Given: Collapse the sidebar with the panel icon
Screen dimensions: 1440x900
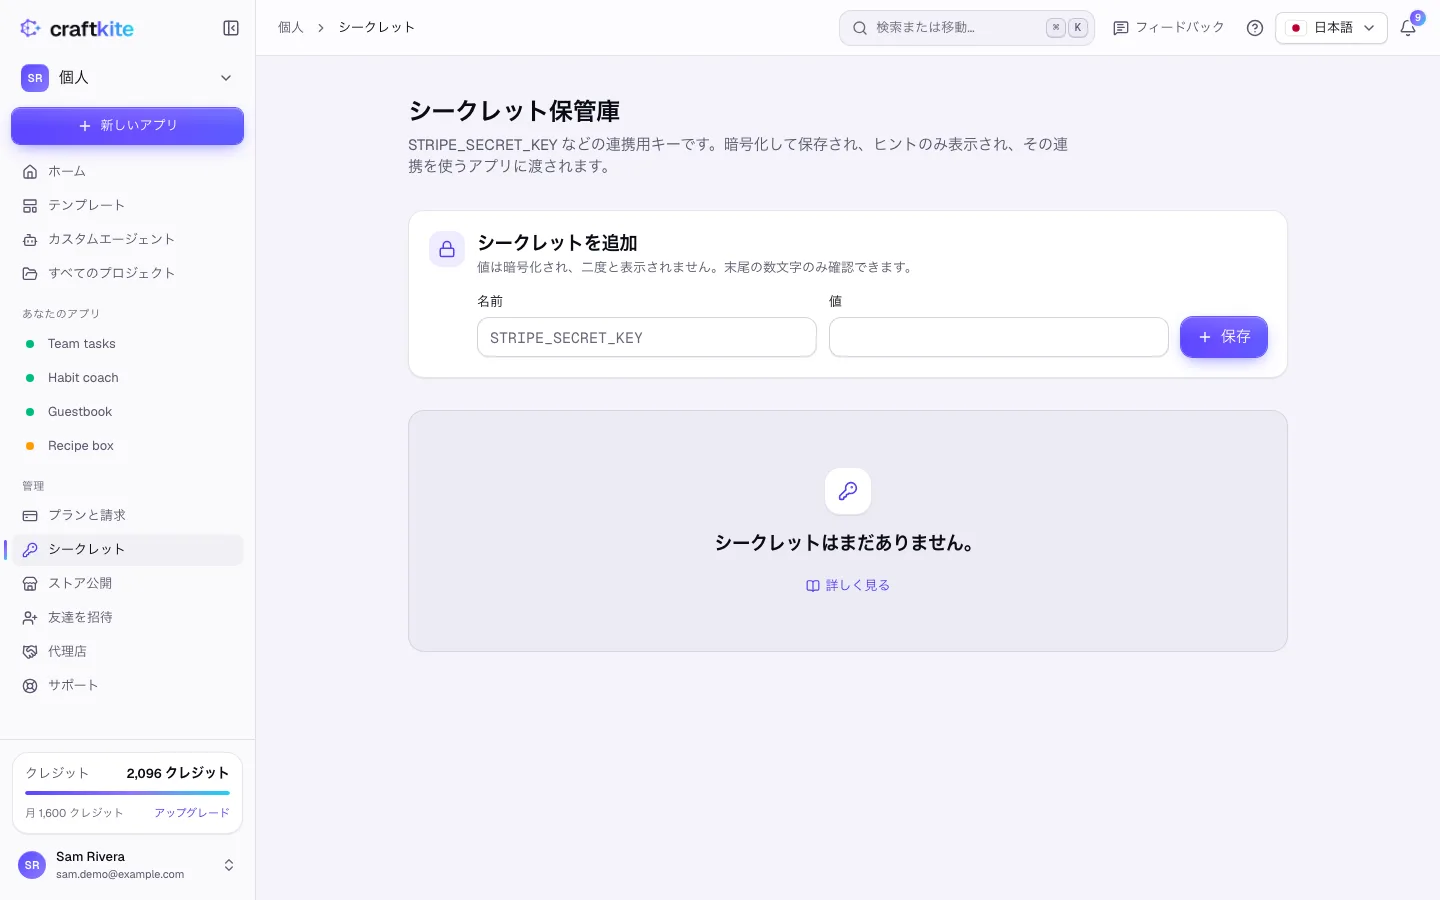Looking at the screenshot, I should [x=231, y=28].
